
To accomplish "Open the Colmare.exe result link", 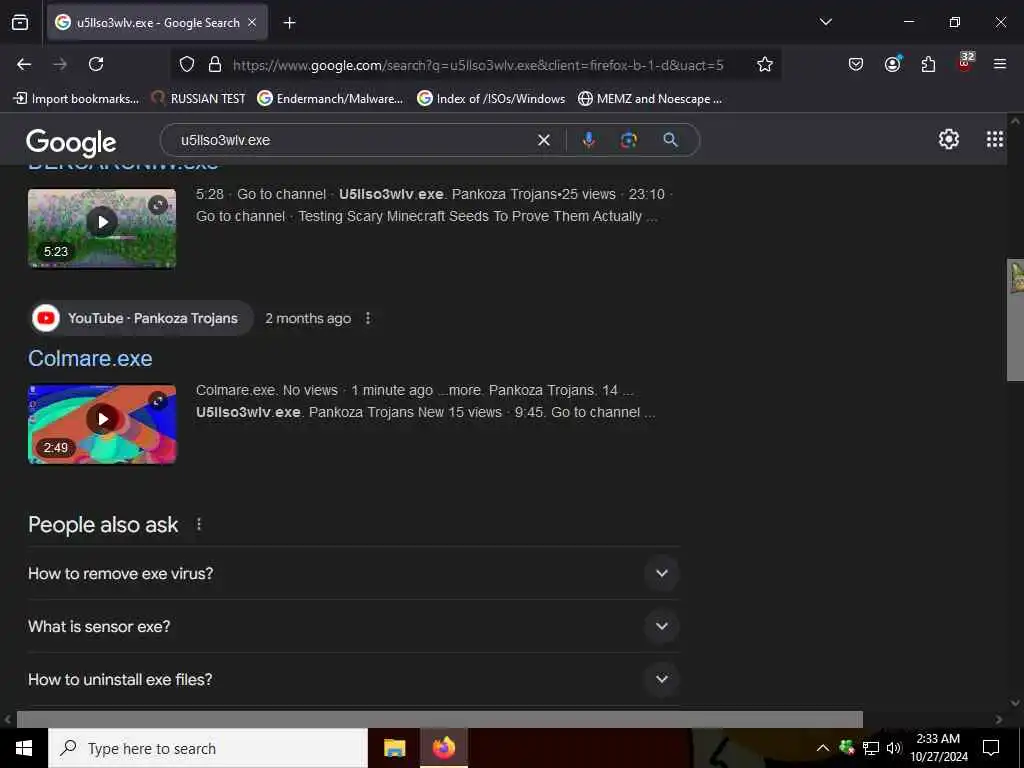I will [90, 359].
